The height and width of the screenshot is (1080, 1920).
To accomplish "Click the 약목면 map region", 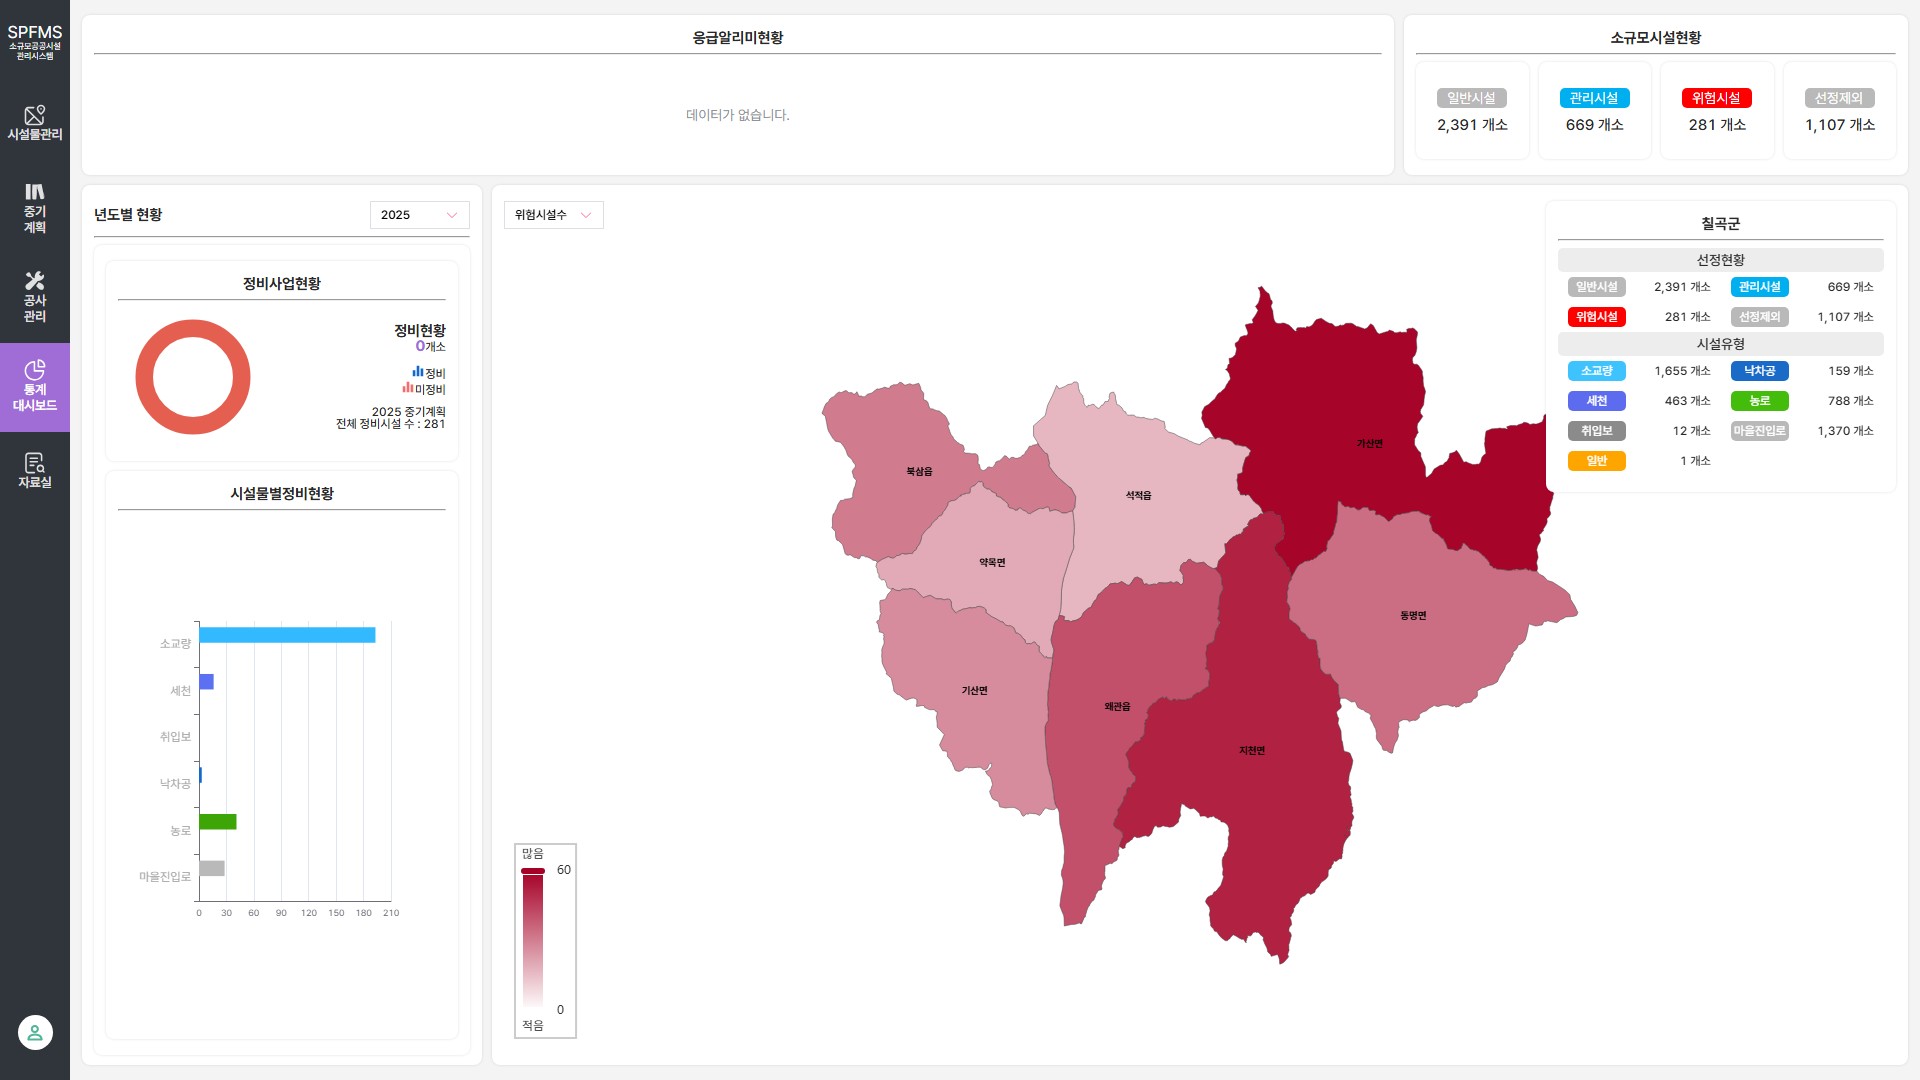I will pyautogui.click(x=990, y=560).
